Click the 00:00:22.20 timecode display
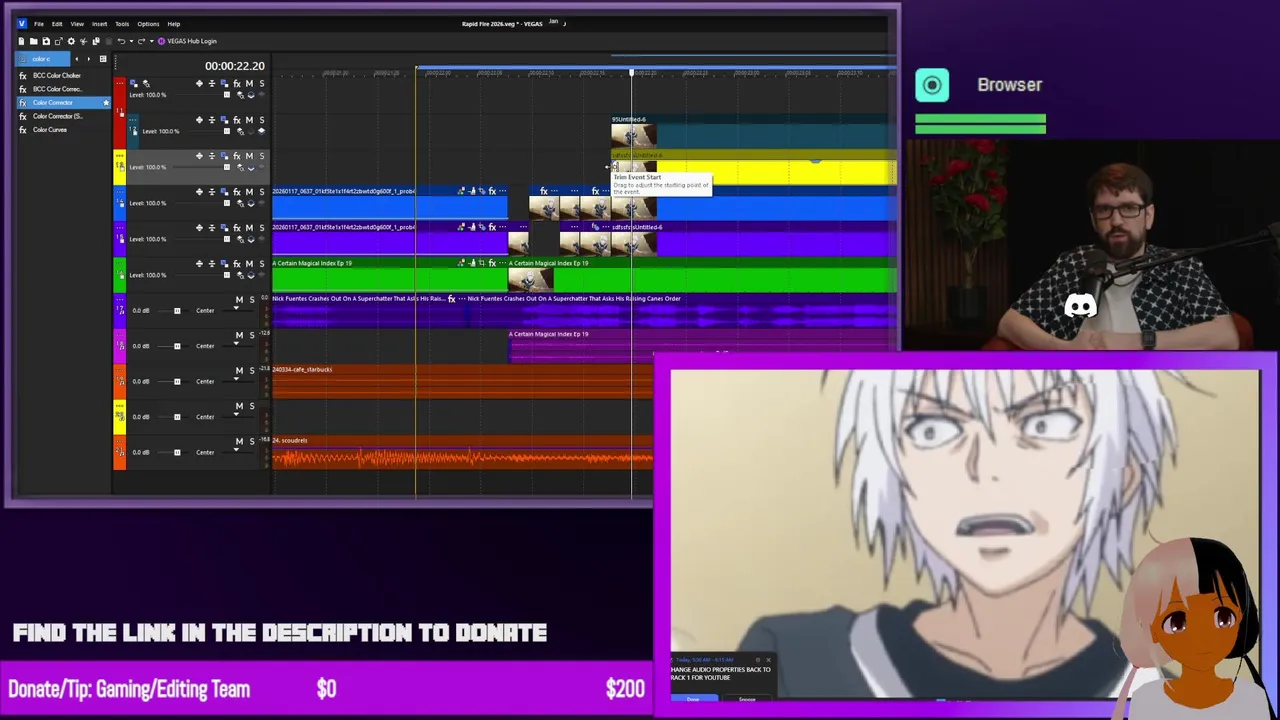 (235, 66)
